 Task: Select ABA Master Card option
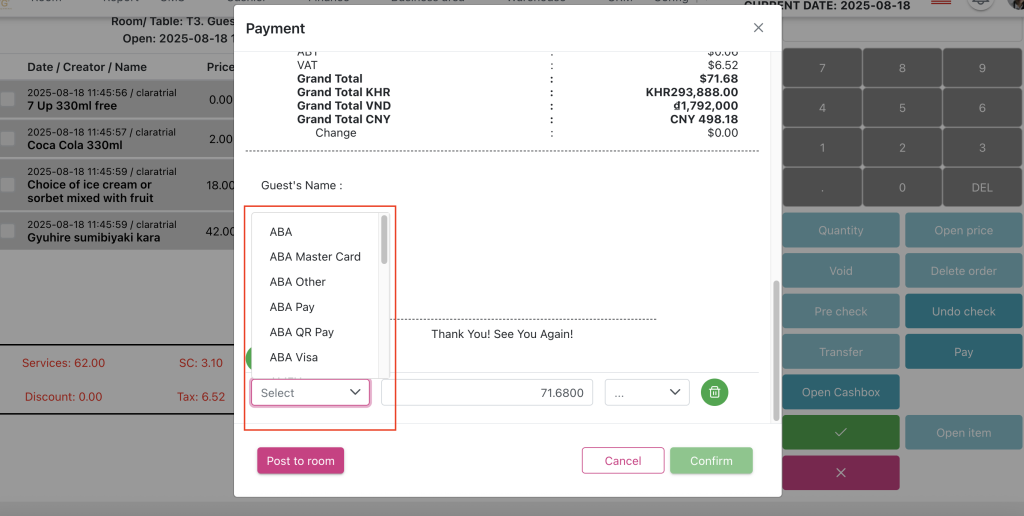pos(315,257)
